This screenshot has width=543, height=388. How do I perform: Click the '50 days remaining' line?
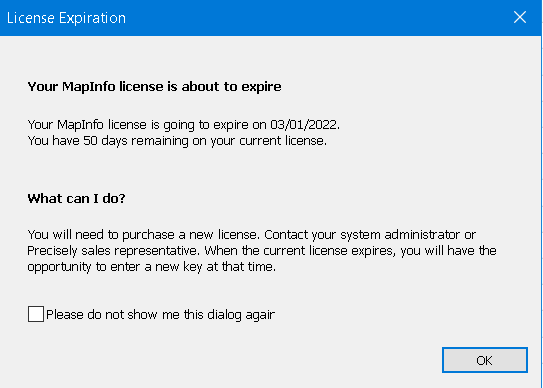(x=177, y=141)
